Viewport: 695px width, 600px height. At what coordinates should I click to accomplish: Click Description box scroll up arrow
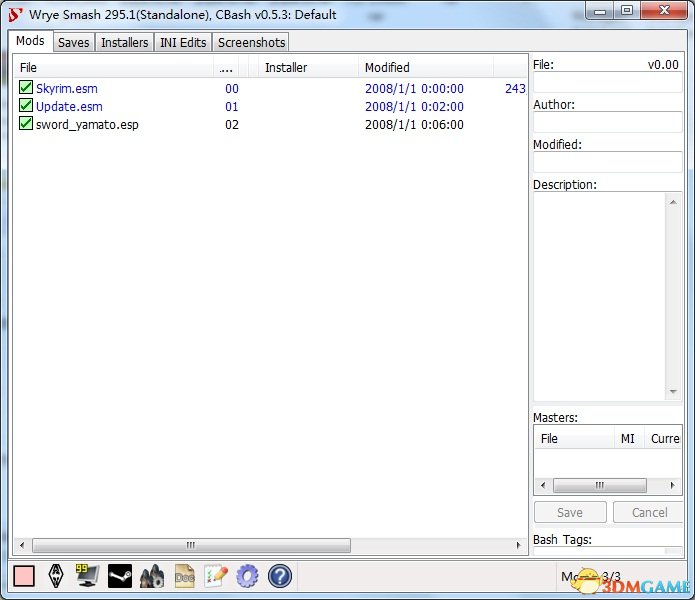[673, 202]
